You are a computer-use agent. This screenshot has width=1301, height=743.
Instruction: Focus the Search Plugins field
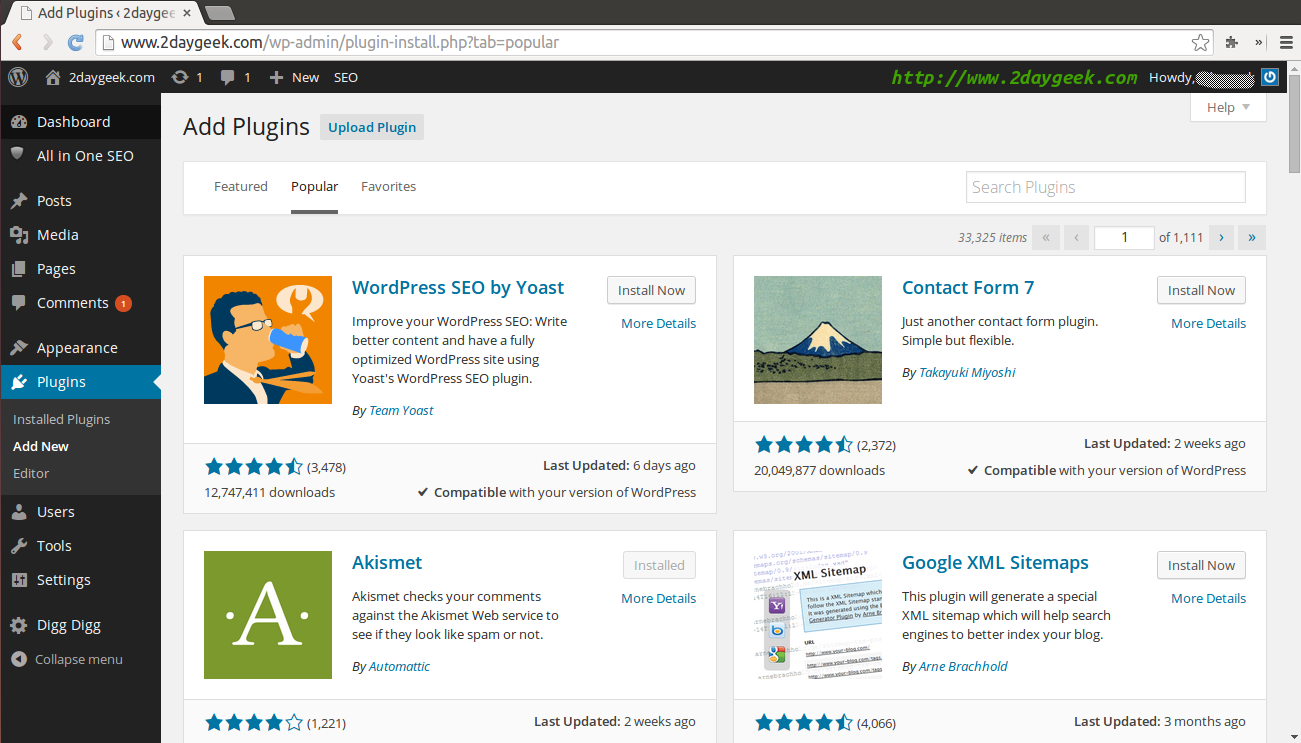[x=1106, y=187]
